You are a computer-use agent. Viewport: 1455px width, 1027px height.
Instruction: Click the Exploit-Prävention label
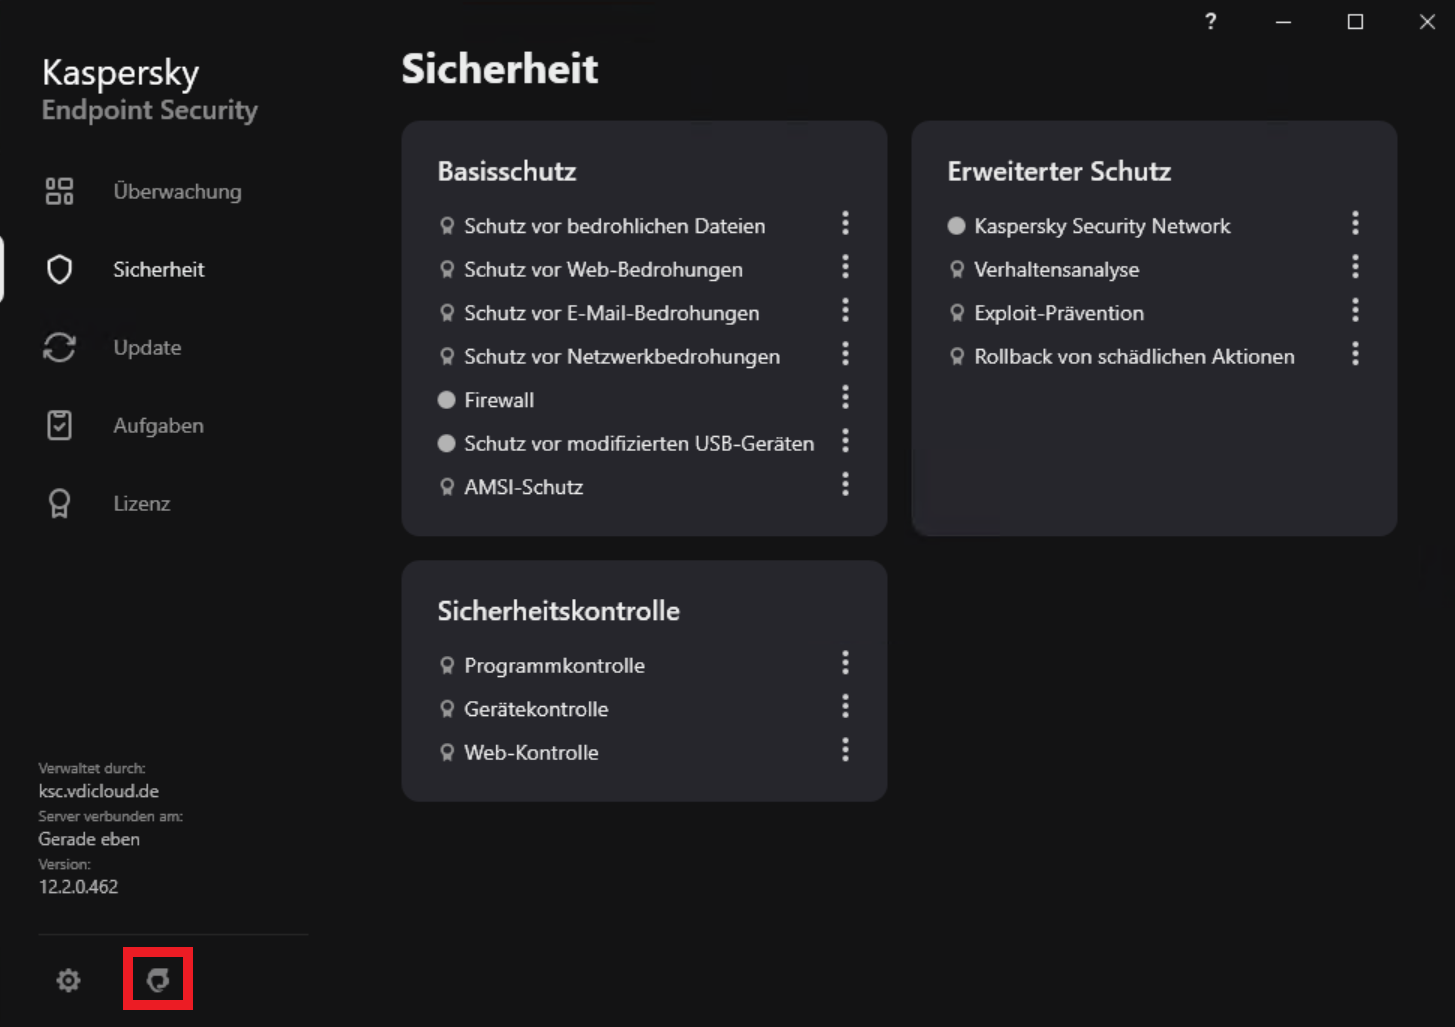1059,313
